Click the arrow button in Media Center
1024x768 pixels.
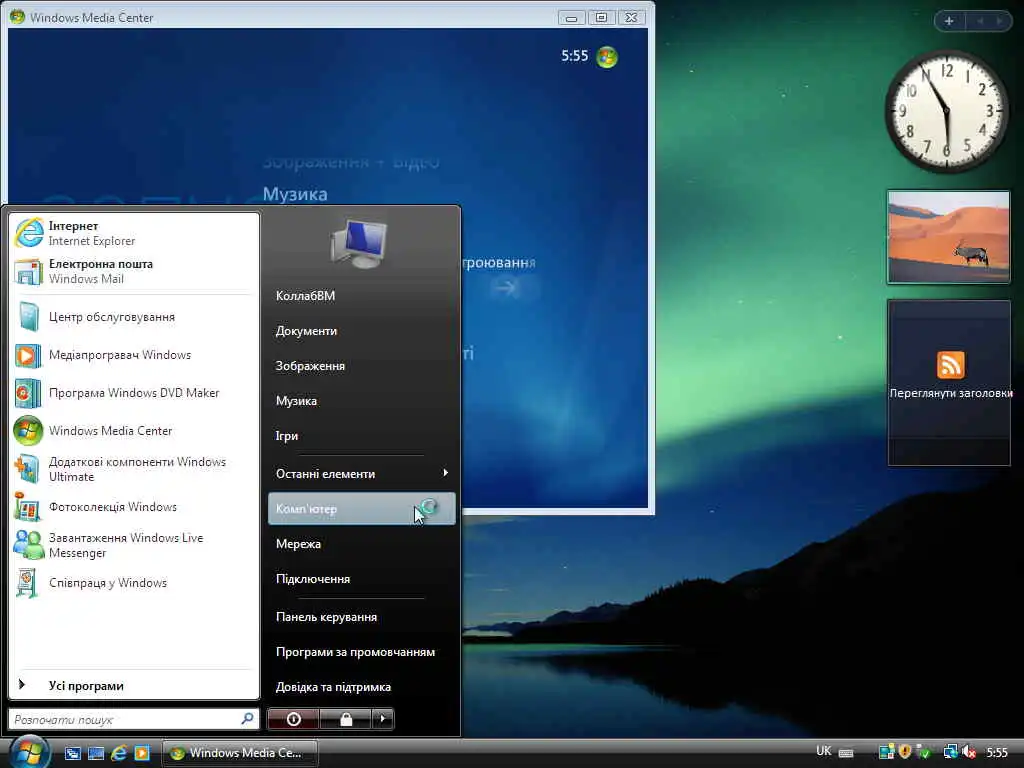(x=505, y=287)
